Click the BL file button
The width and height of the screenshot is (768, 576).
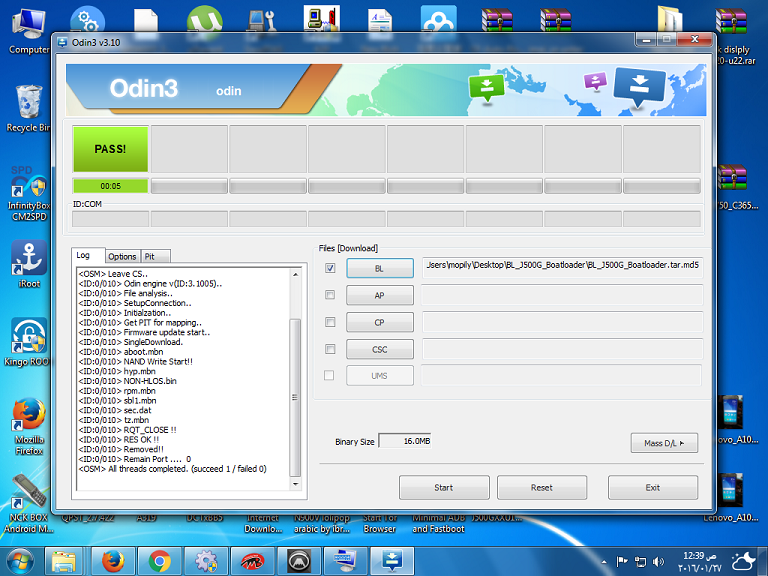pos(380,268)
